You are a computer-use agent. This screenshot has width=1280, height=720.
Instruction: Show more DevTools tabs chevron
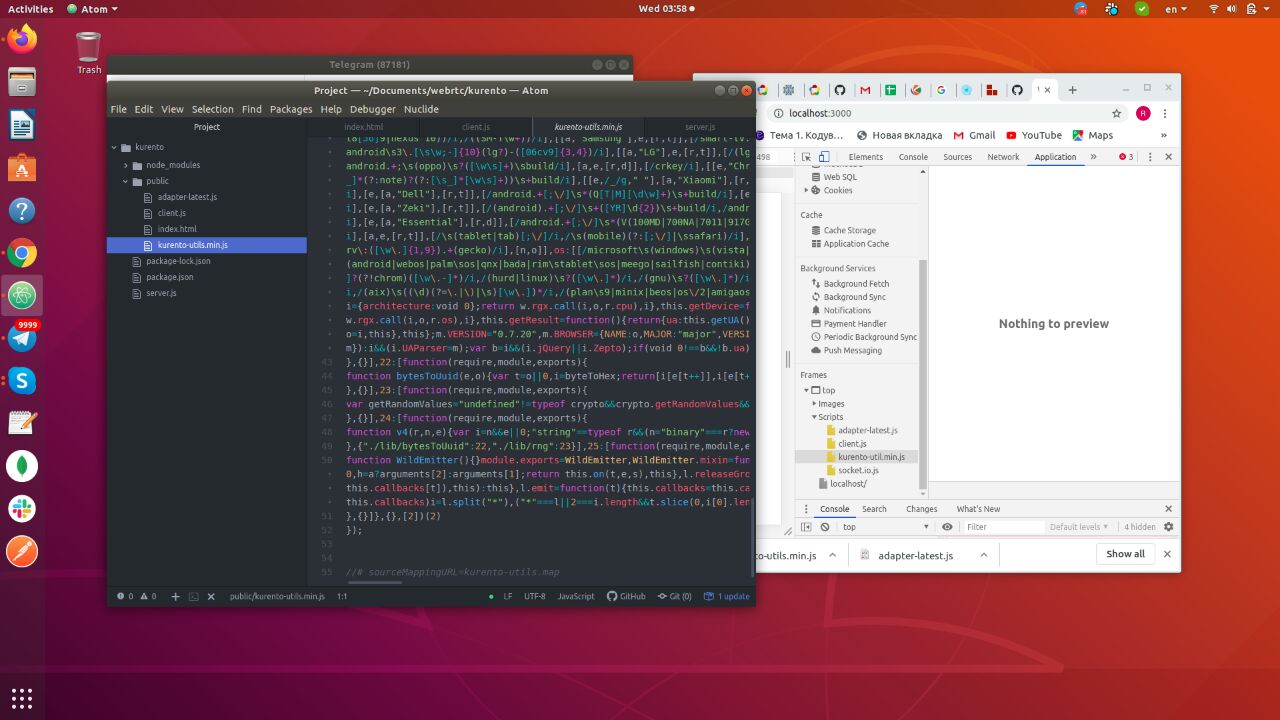point(1093,157)
